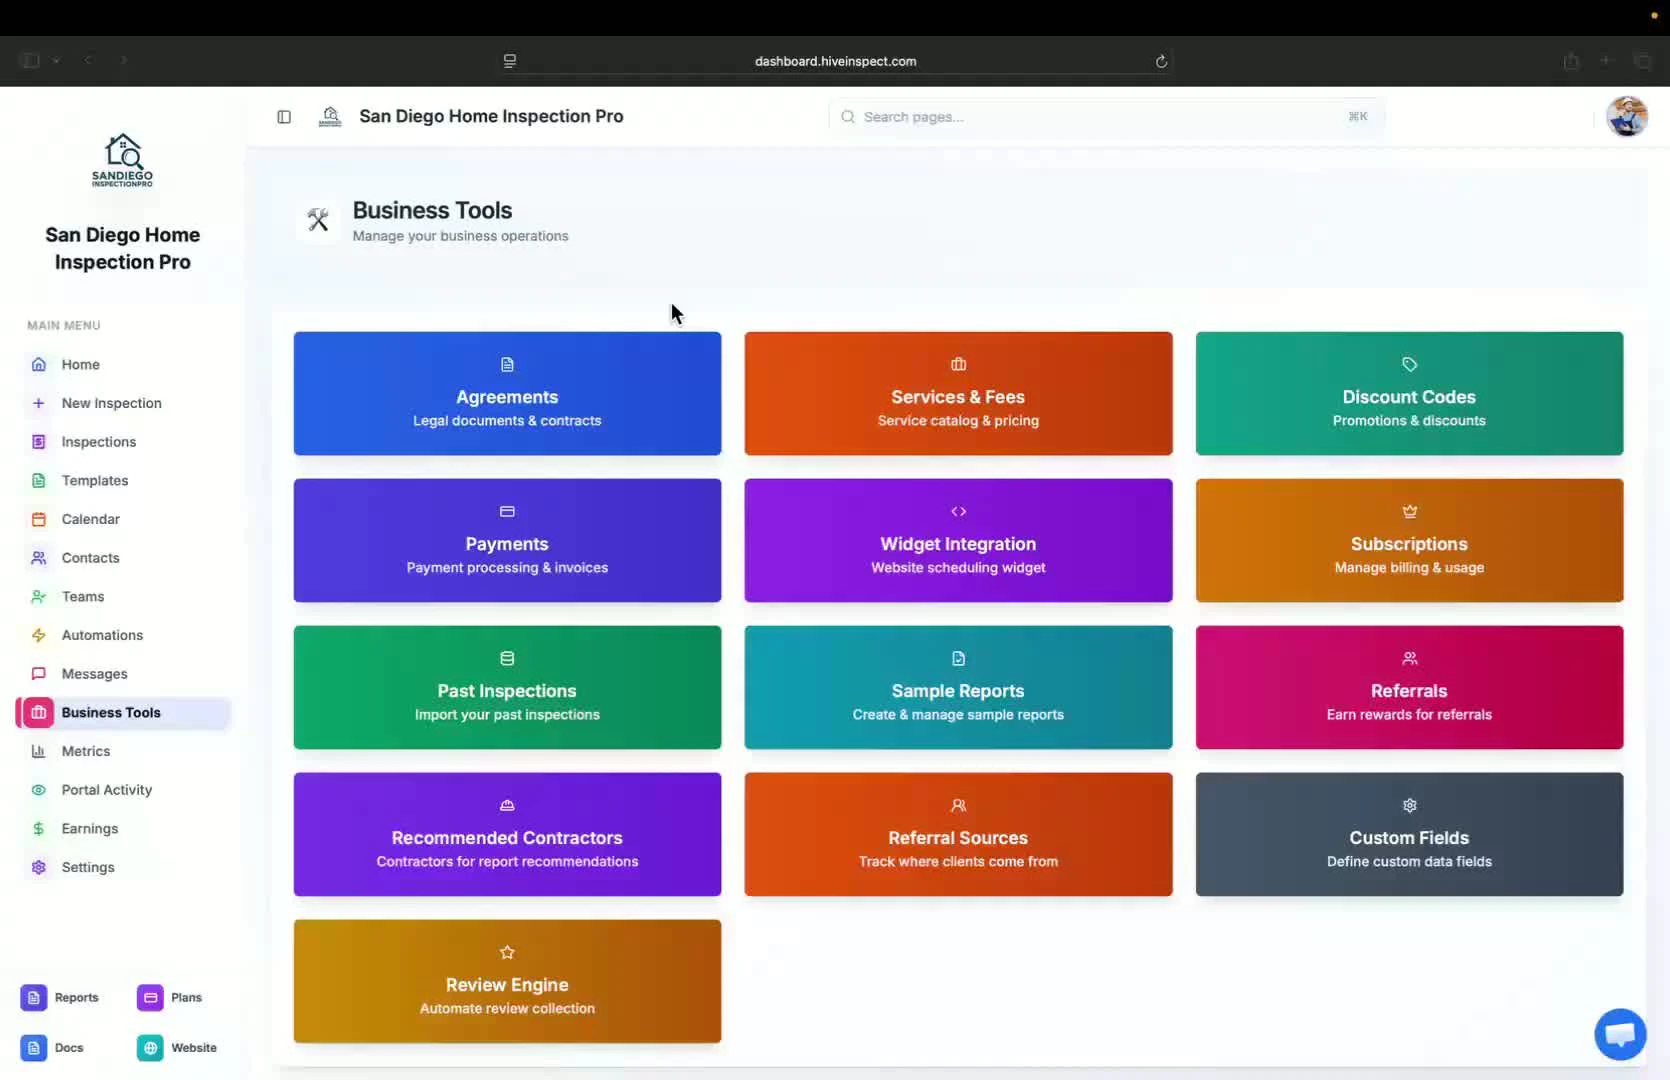The height and width of the screenshot is (1080, 1670).
Task: Open the New Inspection plus icon
Action: [39, 403]
